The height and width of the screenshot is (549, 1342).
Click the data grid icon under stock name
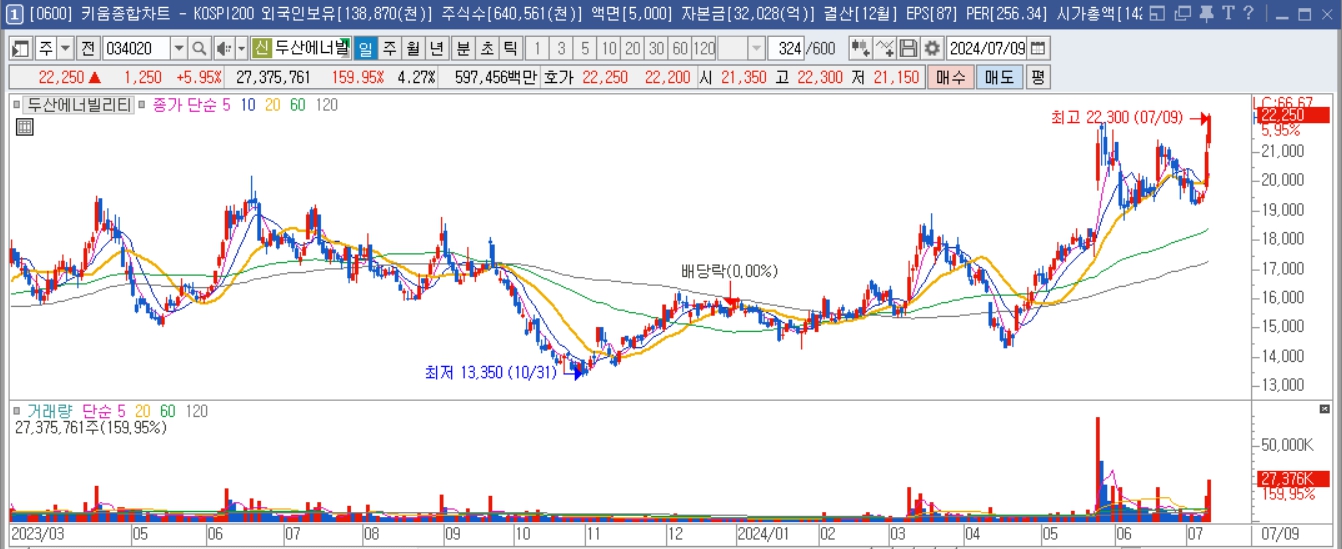(x=25, y=126)
